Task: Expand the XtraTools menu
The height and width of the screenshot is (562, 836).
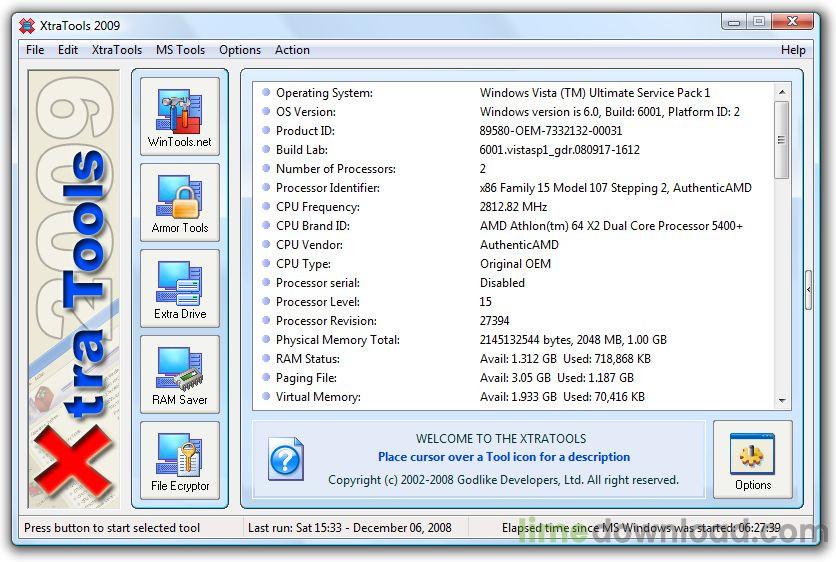Action: [x=117, y=50]
